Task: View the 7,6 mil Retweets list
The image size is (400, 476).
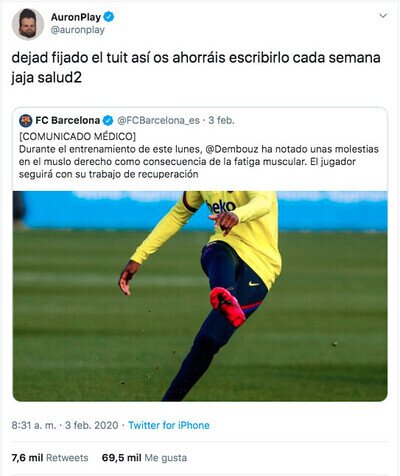Action: pyautogui.click(x=50, y=458)
